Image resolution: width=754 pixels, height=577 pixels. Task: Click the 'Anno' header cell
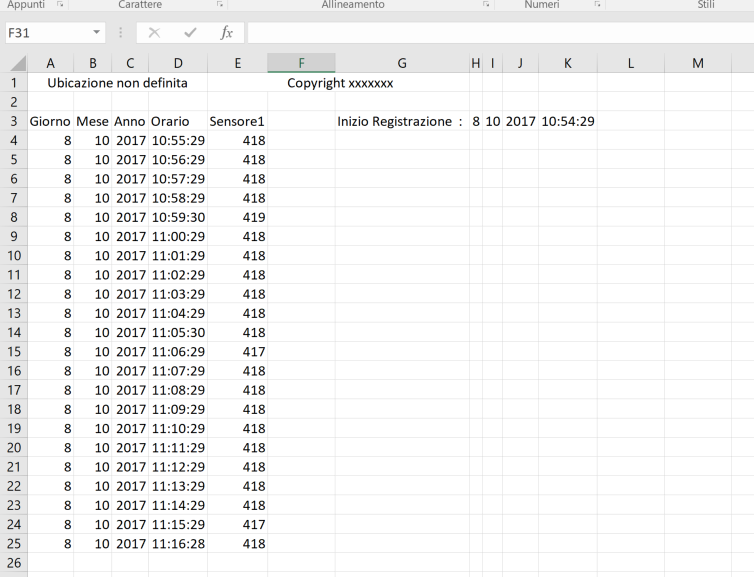[130, 121]
